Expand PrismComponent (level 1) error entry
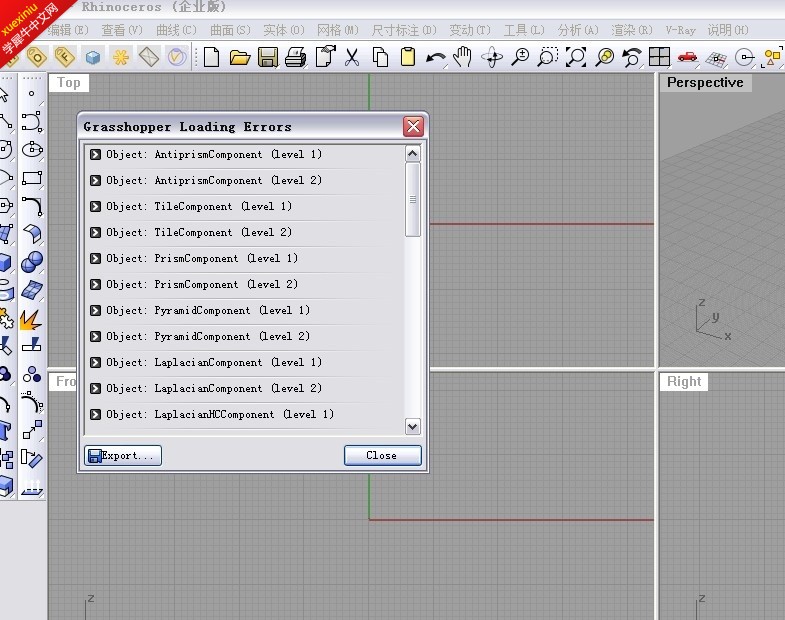Screen dimensions: 785x620 pyautogui.click(x=95, y=258)
